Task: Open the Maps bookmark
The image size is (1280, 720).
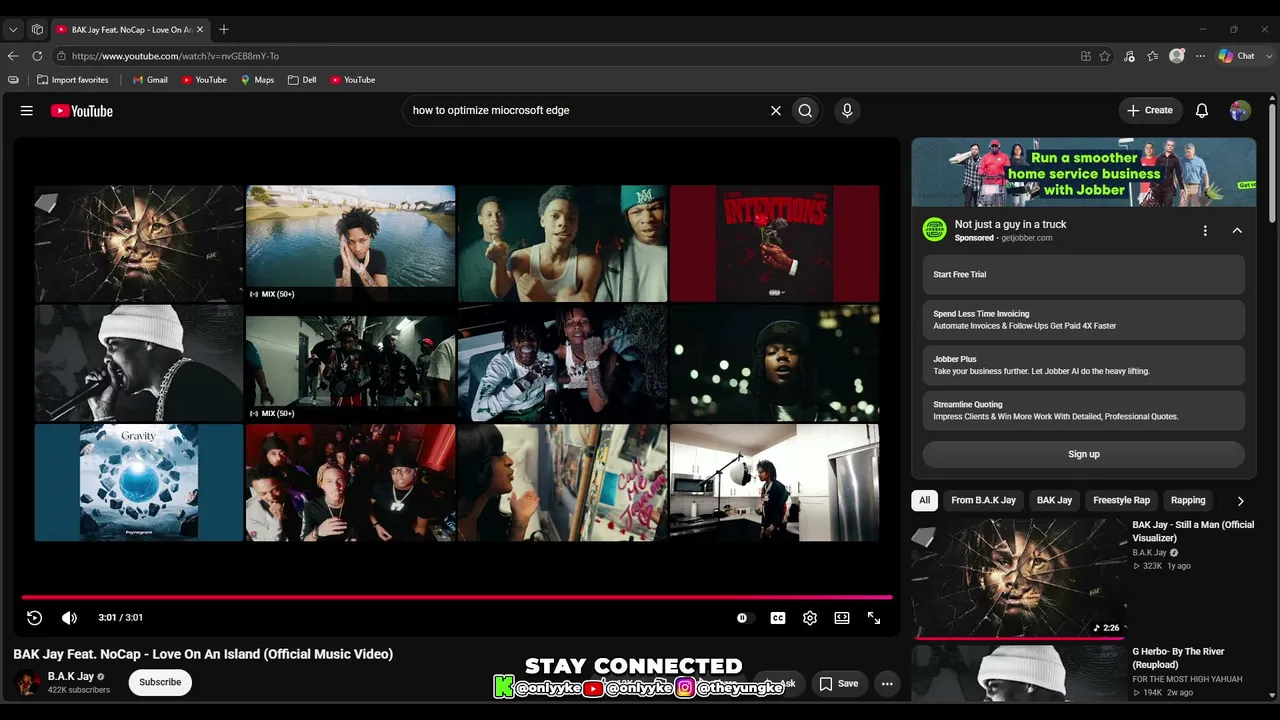Action: 257,80
